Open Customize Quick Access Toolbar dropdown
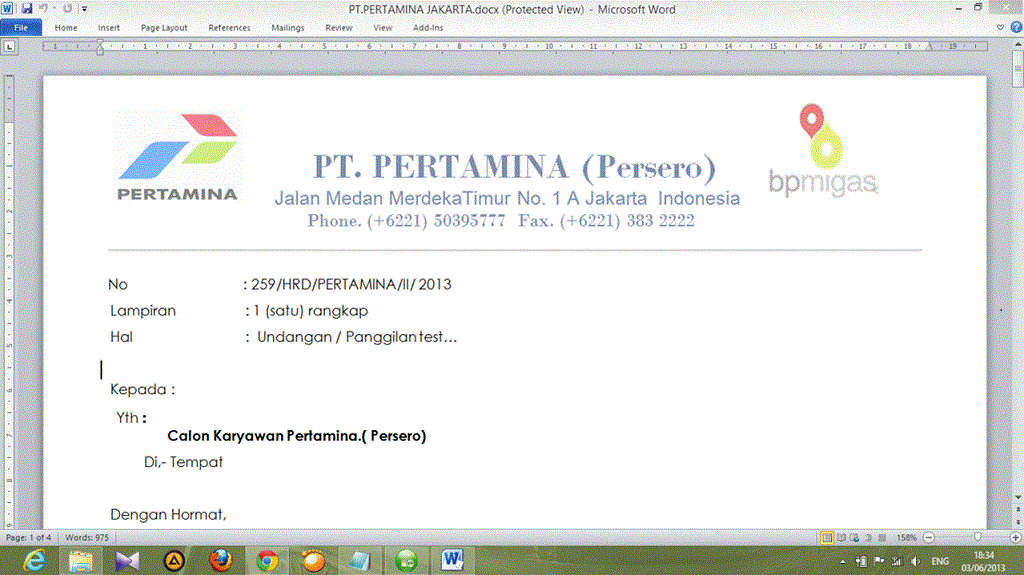Viewport: 1024px width, 575px height. click(84, 8)
